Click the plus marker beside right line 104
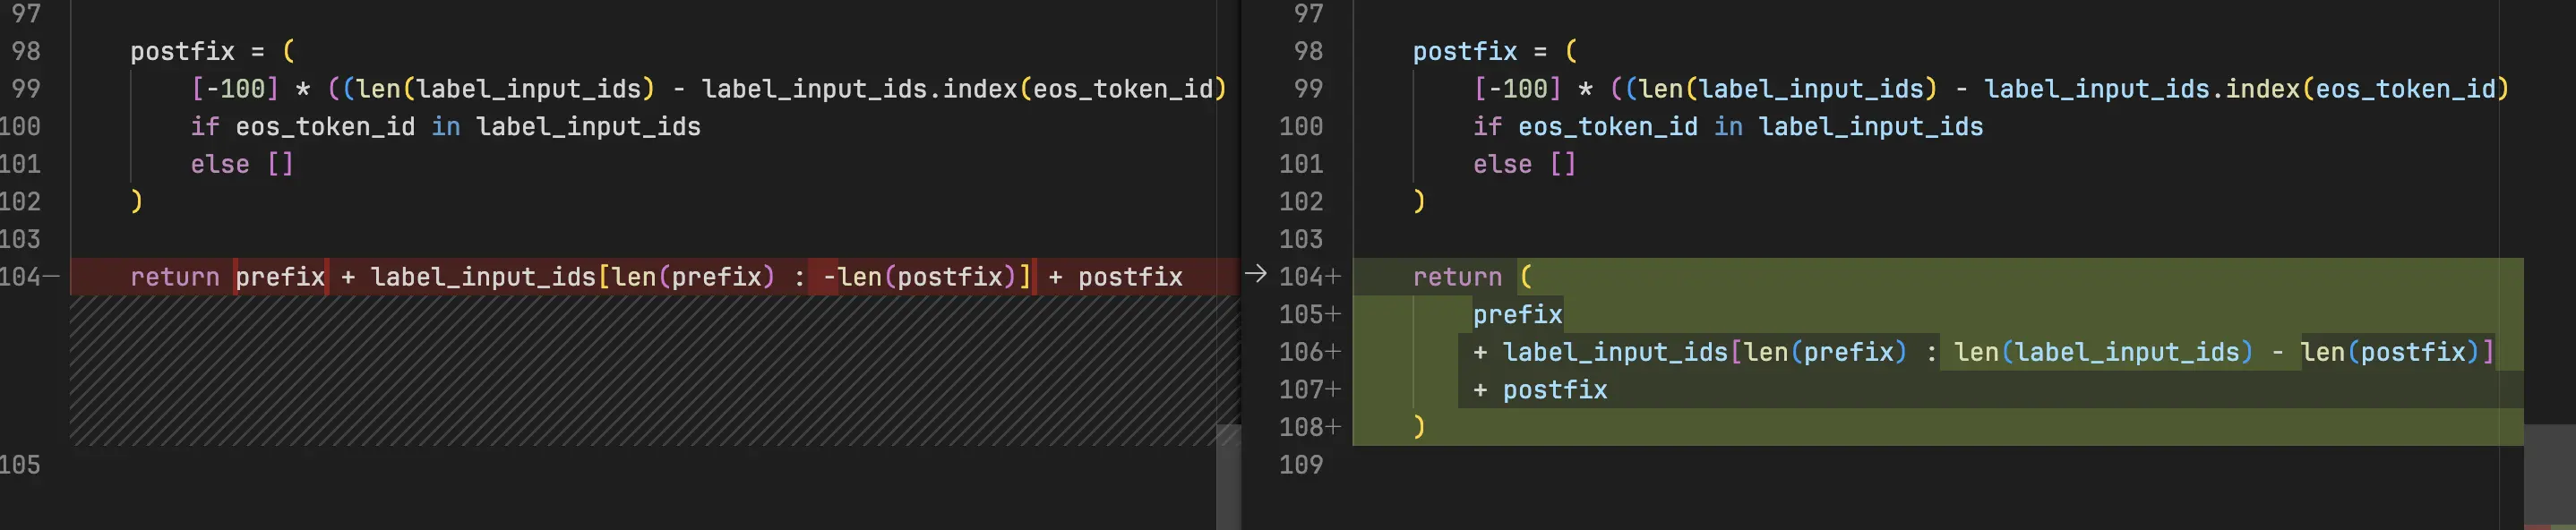The width and height of the screenshot is (2576, 530). point(1333,277)
